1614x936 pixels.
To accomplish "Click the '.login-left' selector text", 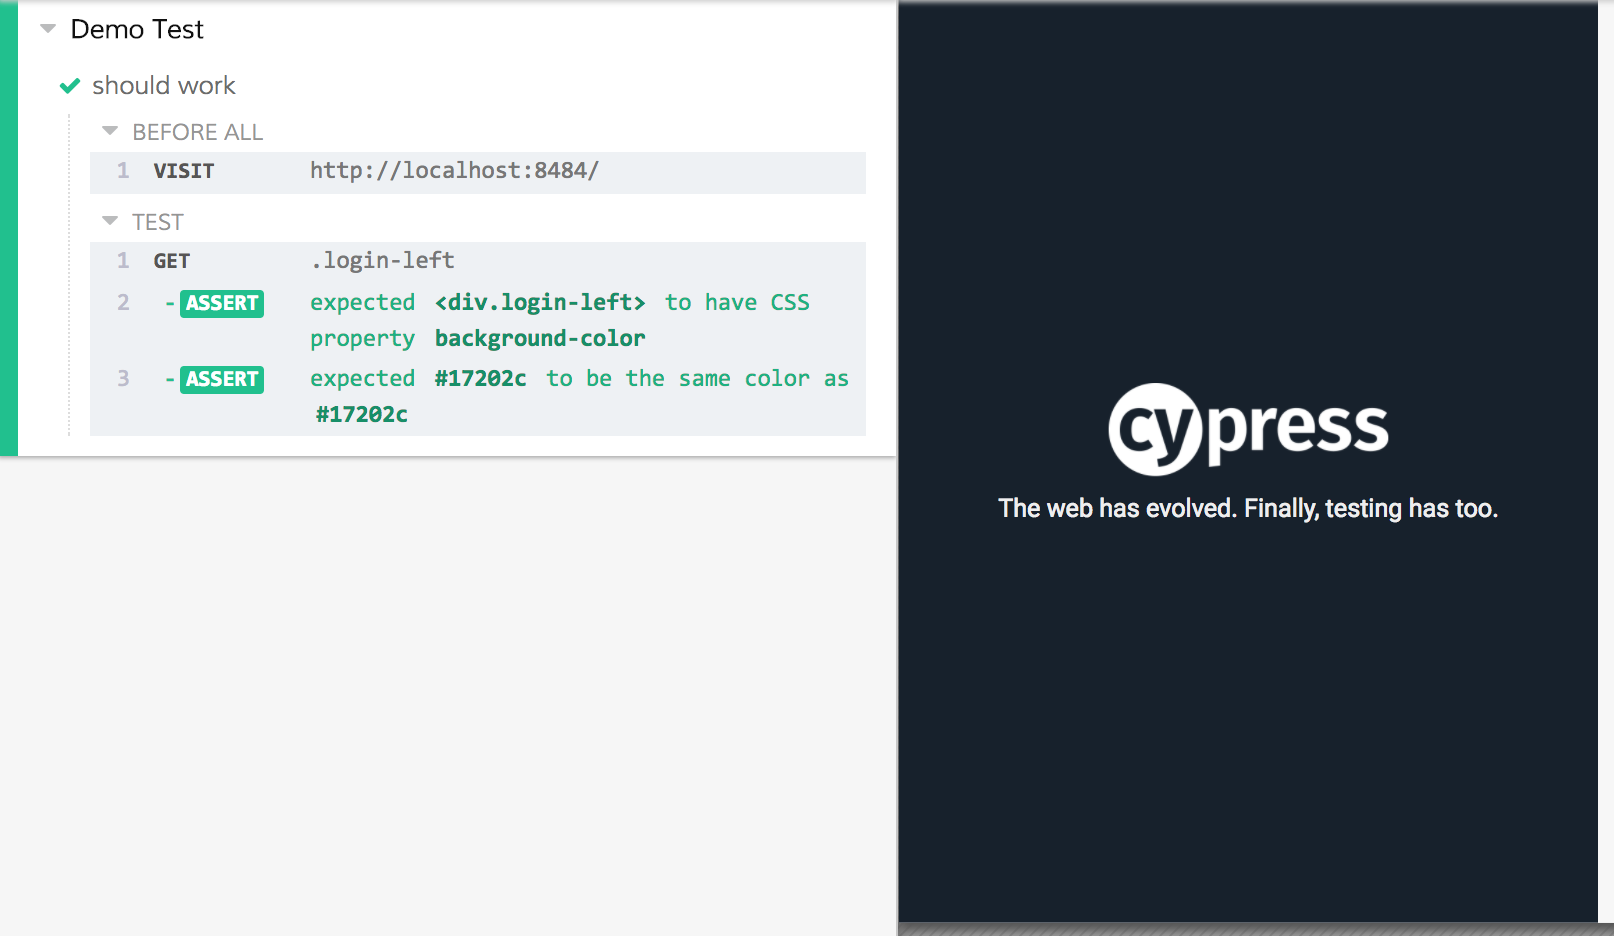I will (x=383, y=260).
